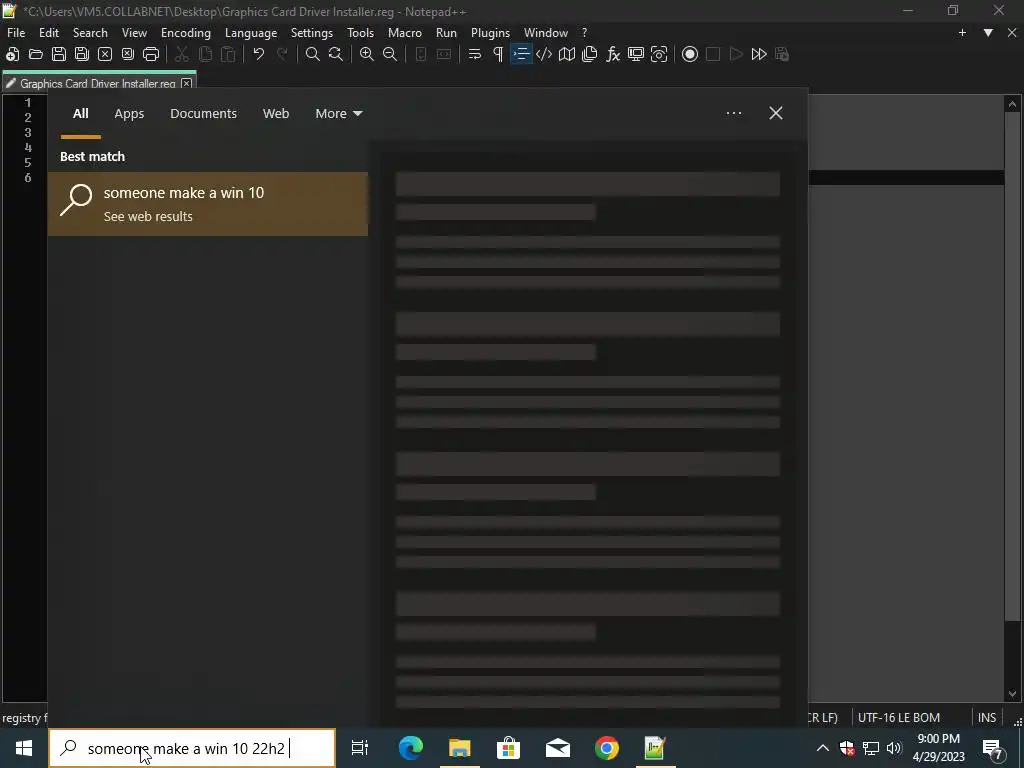Open the Mail app from taskbar
Viewport: 1024px width, 768px height.
click(558, 748)
